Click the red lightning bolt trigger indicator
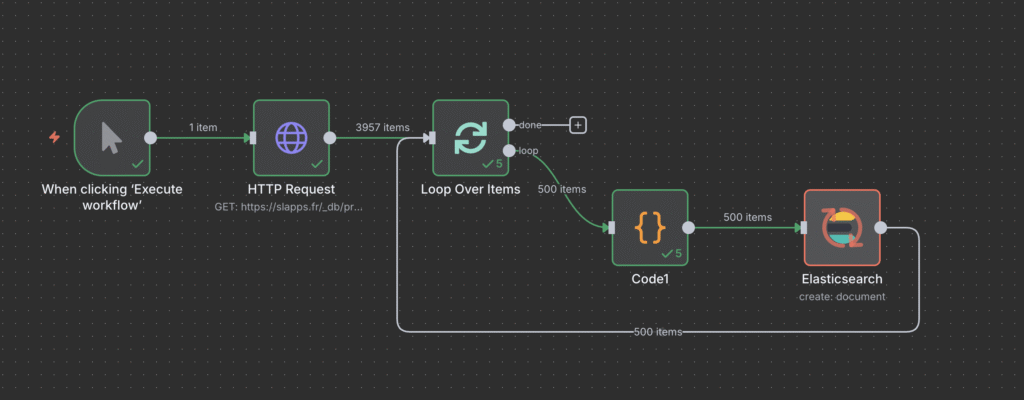Viewport: 1024px width, 400px height. 54,137
